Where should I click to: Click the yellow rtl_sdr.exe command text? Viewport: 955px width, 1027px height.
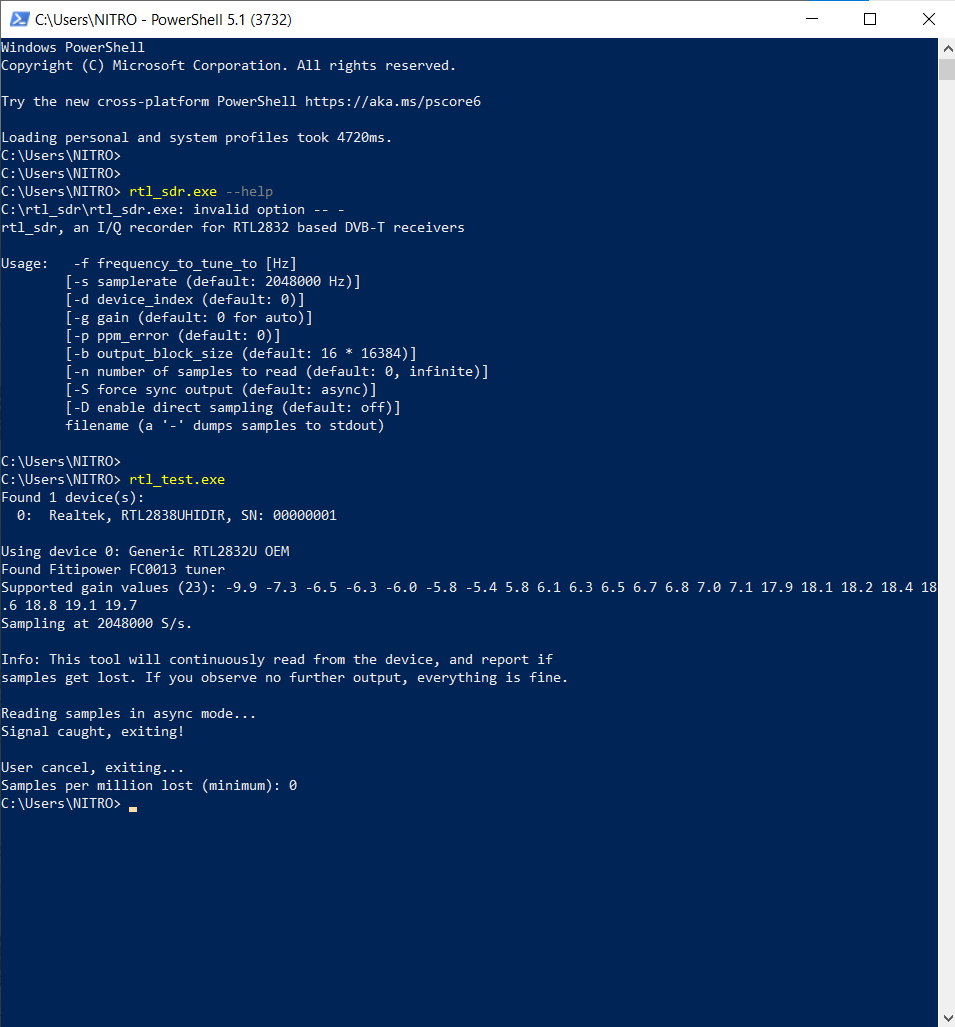tap(173, 192)
